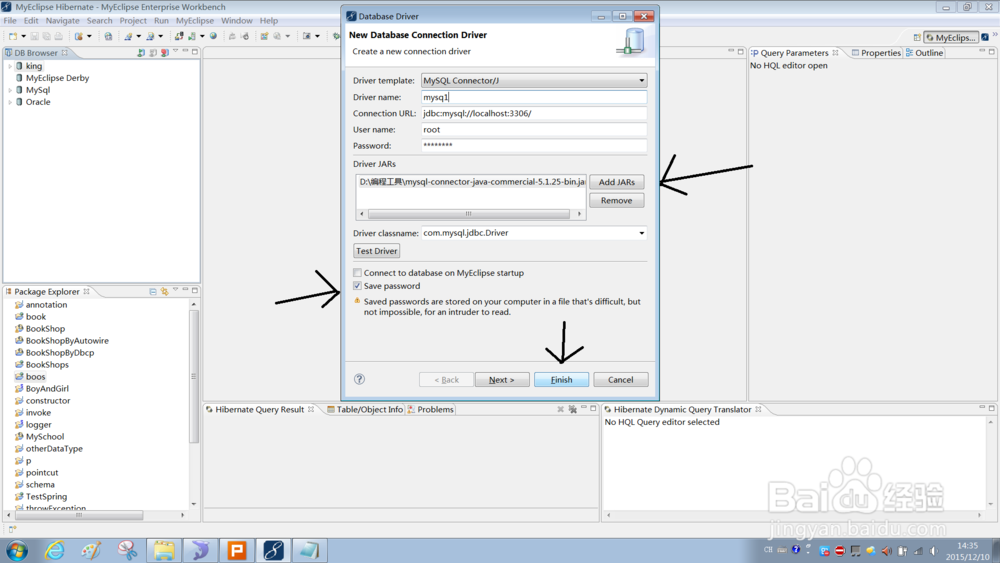
Task: Open the Navigate menu
Action: pos(62,20)
